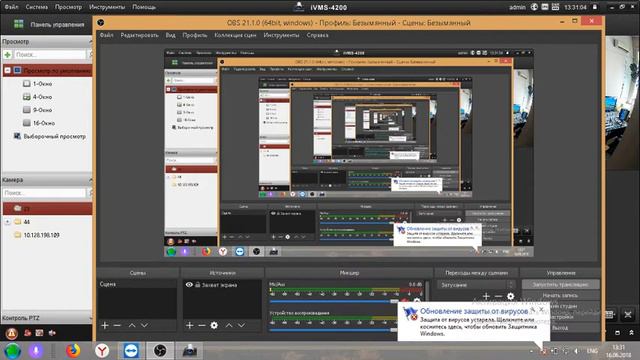Open OBS Справка menu
Image resolution: width=640 pixels, height=360 pixels.
(x=317, y=35)
